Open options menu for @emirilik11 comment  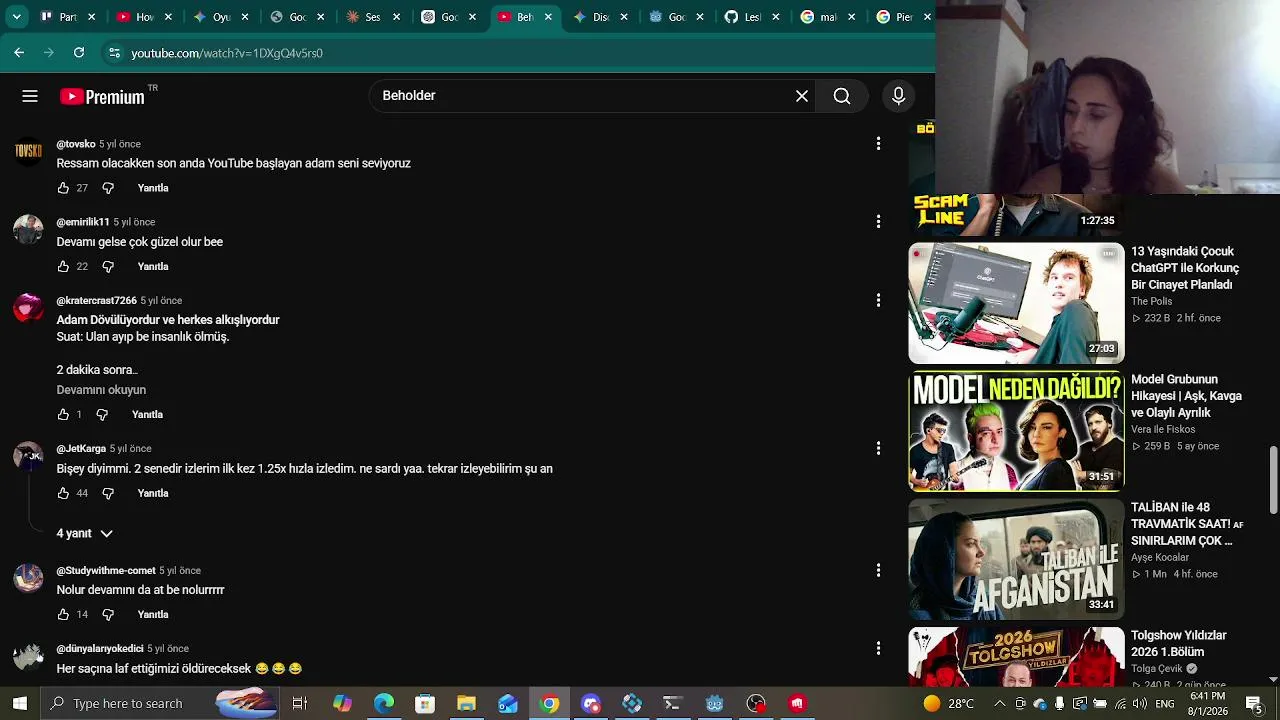(x=878, y=222)
